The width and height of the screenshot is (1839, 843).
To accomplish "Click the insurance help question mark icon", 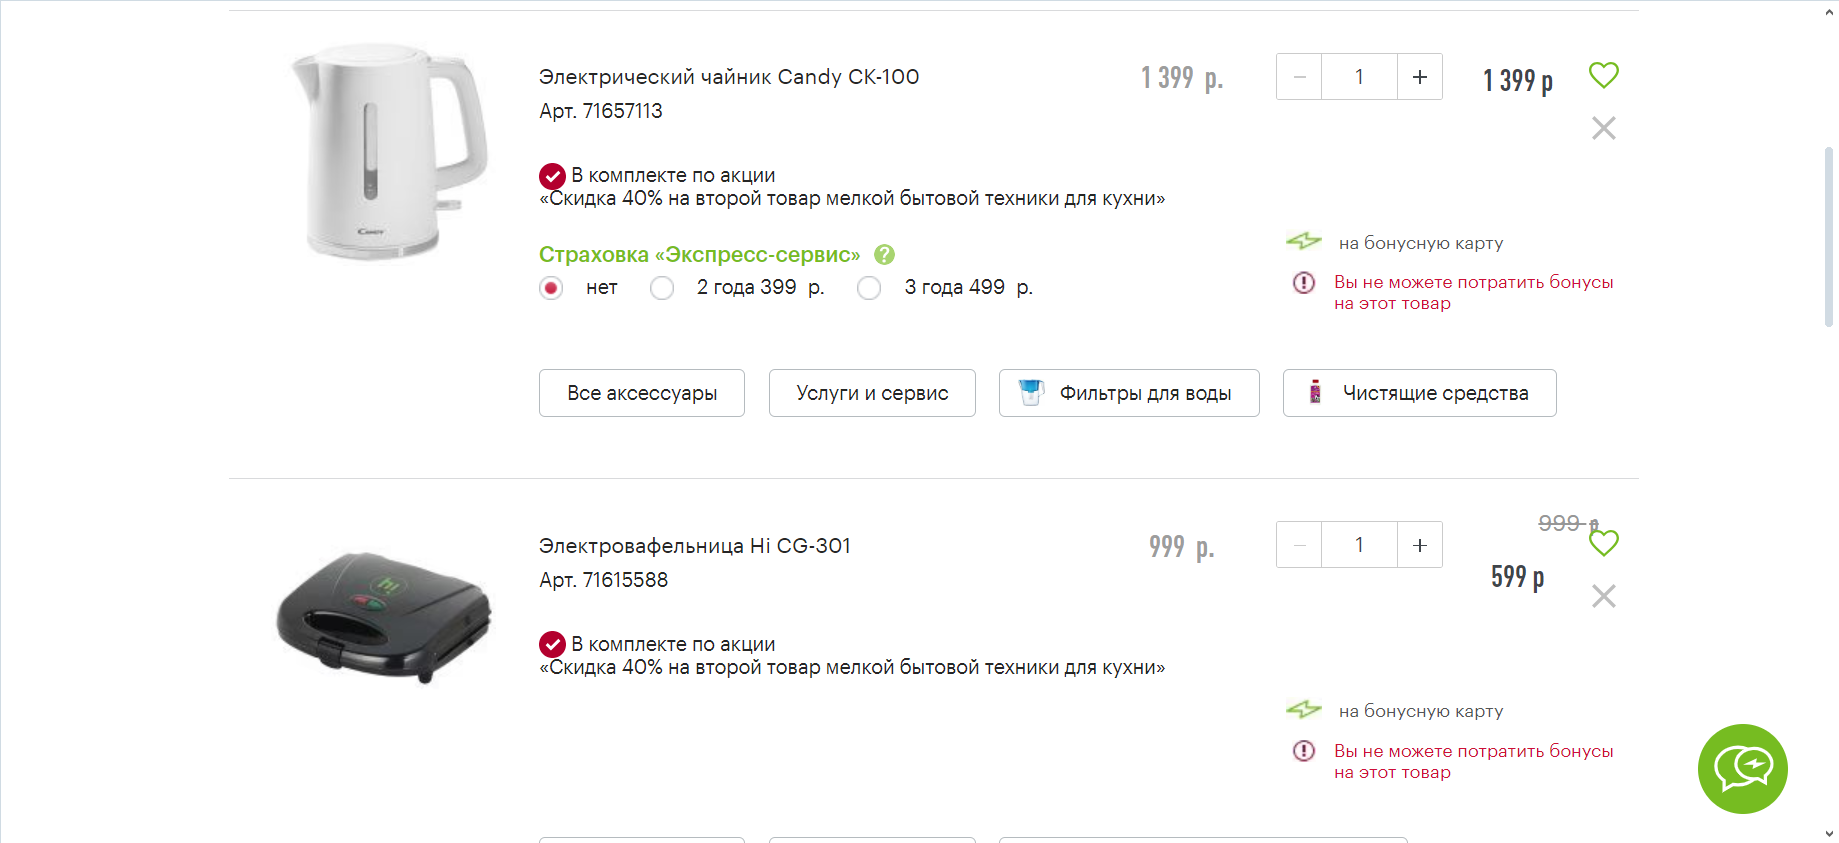I will [884, 255].
